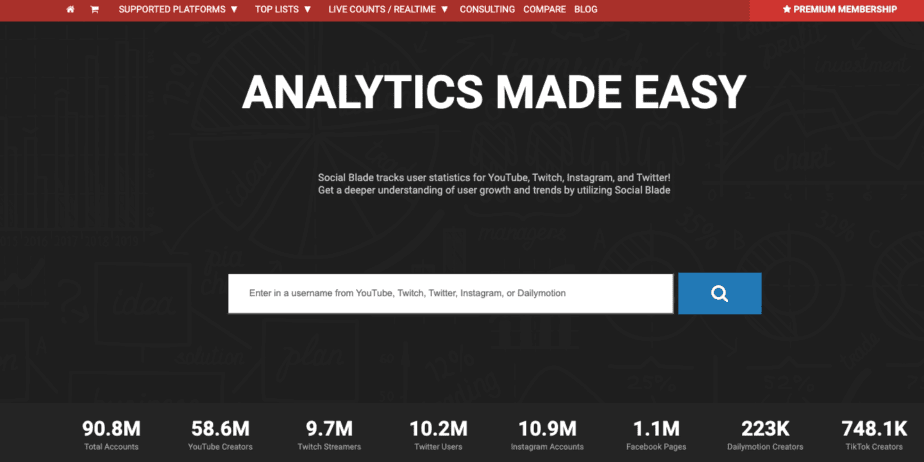Click the home icon in the navbar
The width and height of the screenshot is (924, 462).
[x=71, y=9]
